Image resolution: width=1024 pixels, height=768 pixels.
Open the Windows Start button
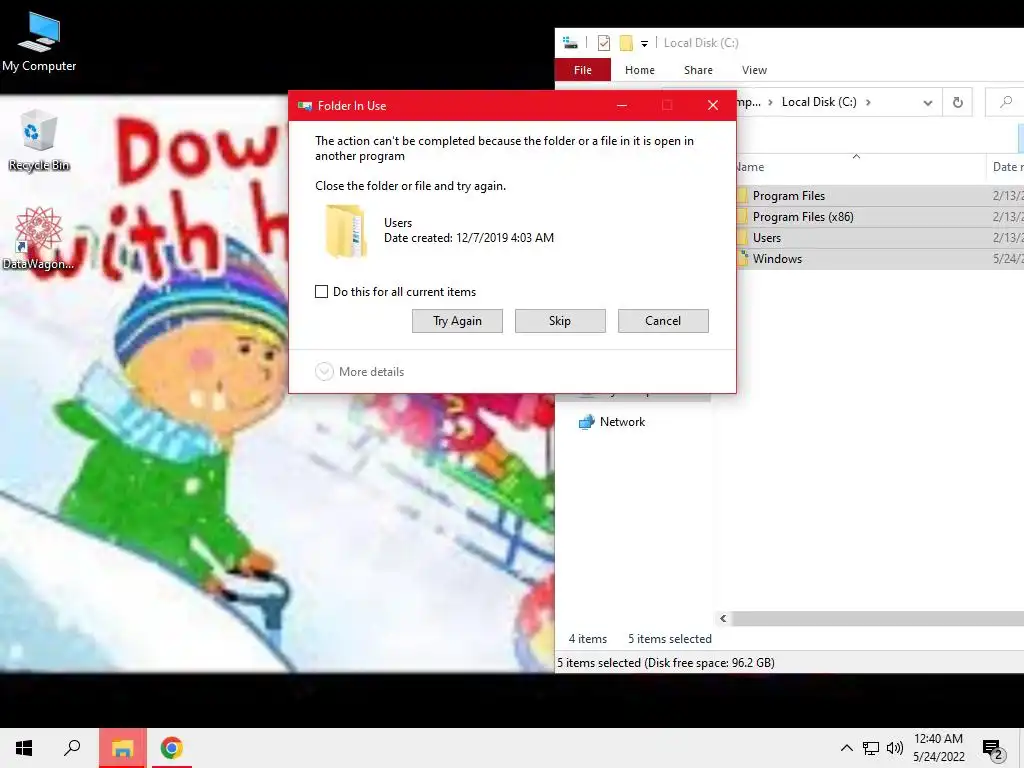(x=24, y=748)
